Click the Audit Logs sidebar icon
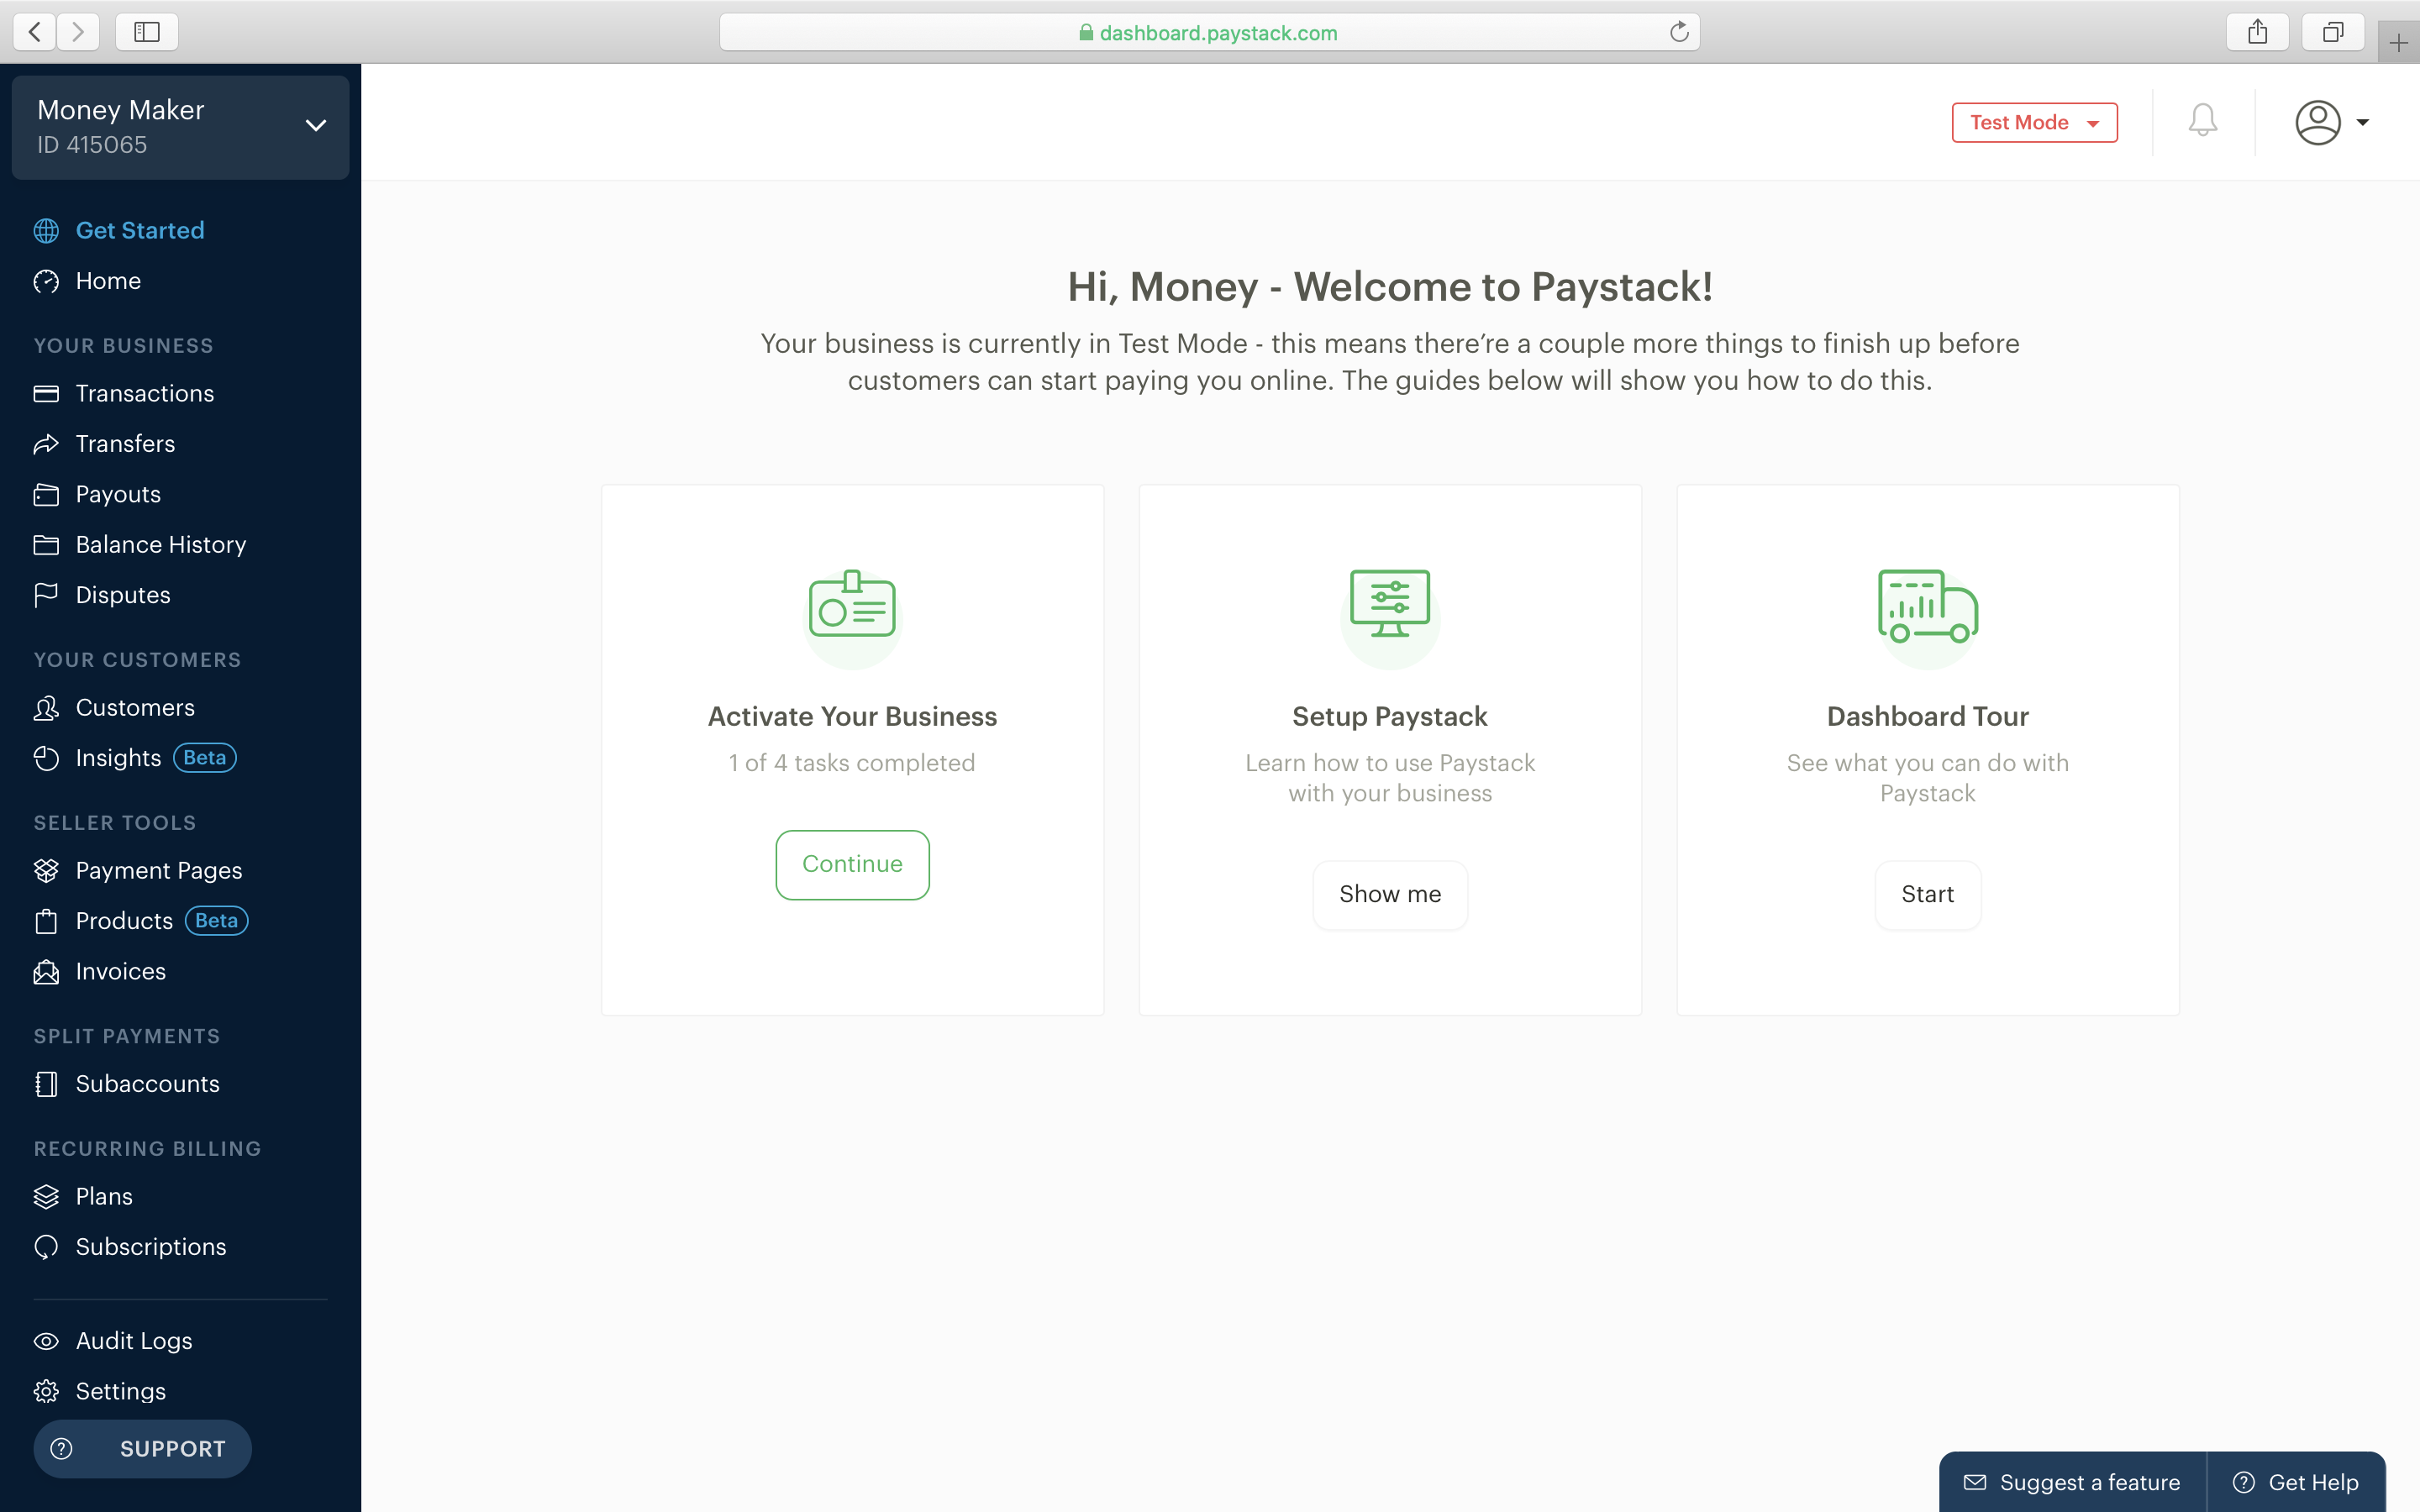The width and height of the screenshot is (2420, 1512). [47, 1341]
